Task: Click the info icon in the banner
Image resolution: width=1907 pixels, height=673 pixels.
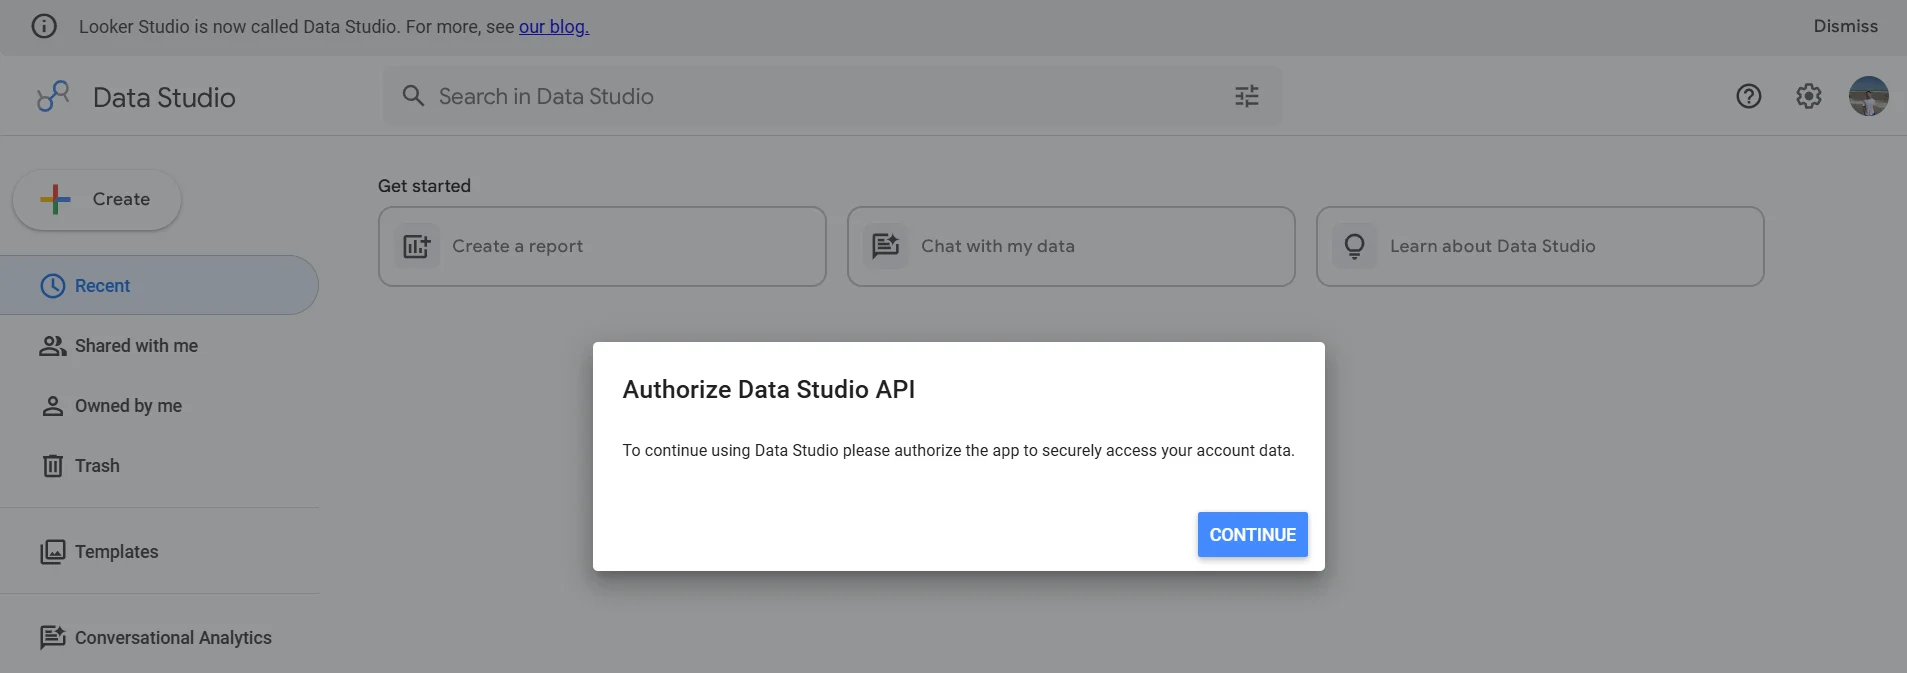Action: tap(44, 26)
